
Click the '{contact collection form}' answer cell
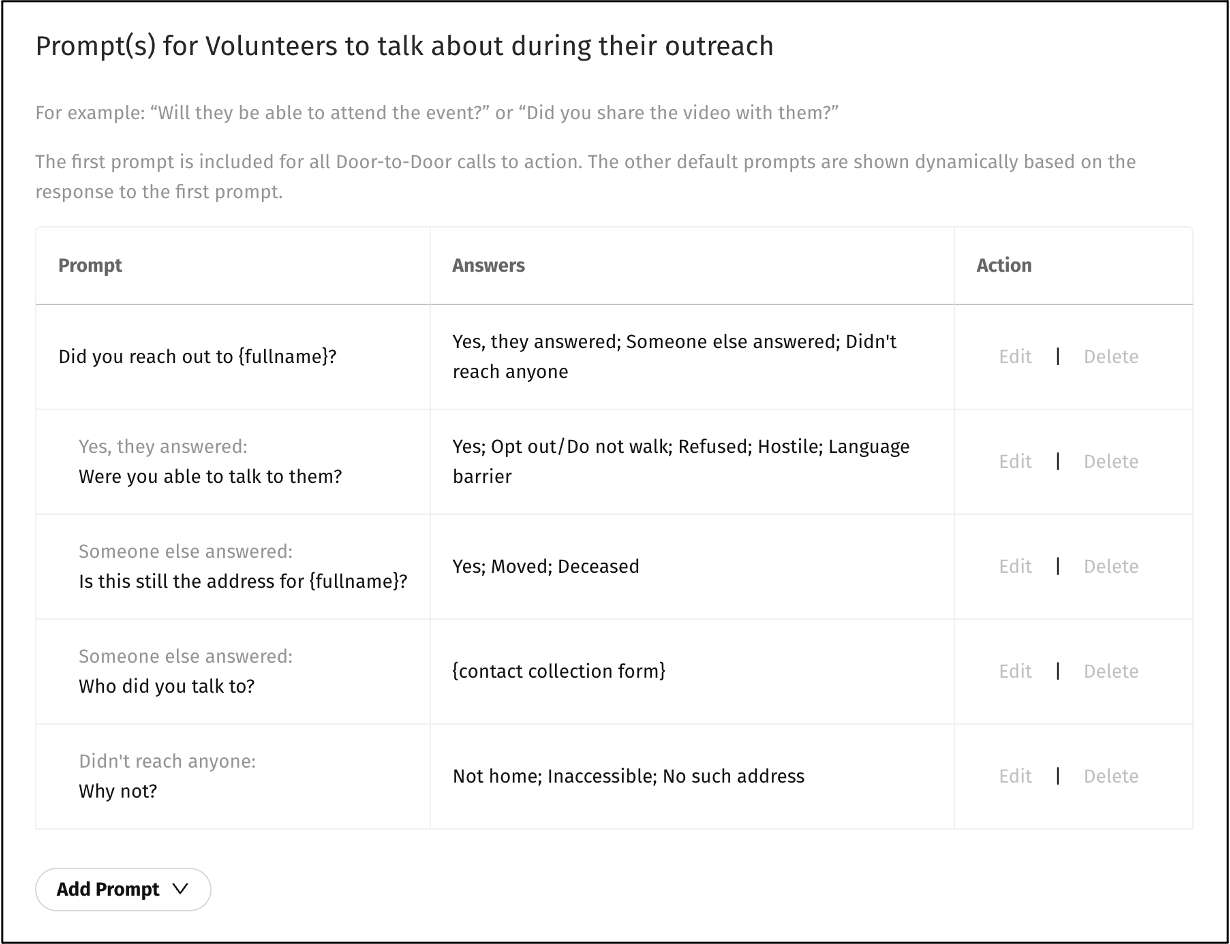(558, 672)
